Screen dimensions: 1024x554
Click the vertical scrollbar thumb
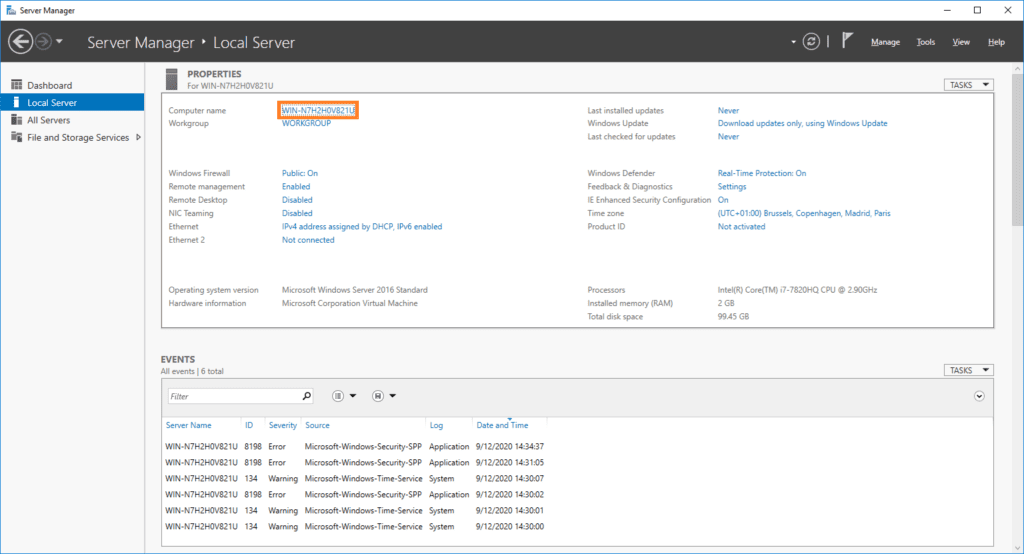[x=1017, y=150]
